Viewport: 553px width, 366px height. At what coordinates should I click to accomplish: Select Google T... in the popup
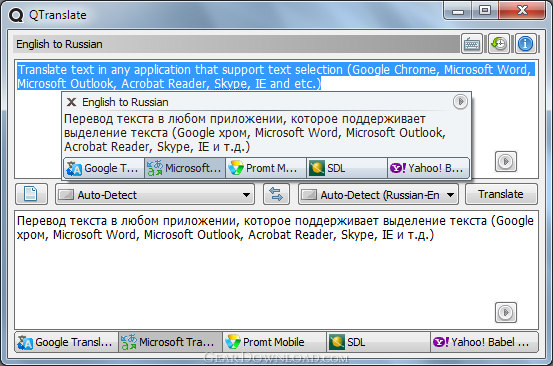coord(104,168)
